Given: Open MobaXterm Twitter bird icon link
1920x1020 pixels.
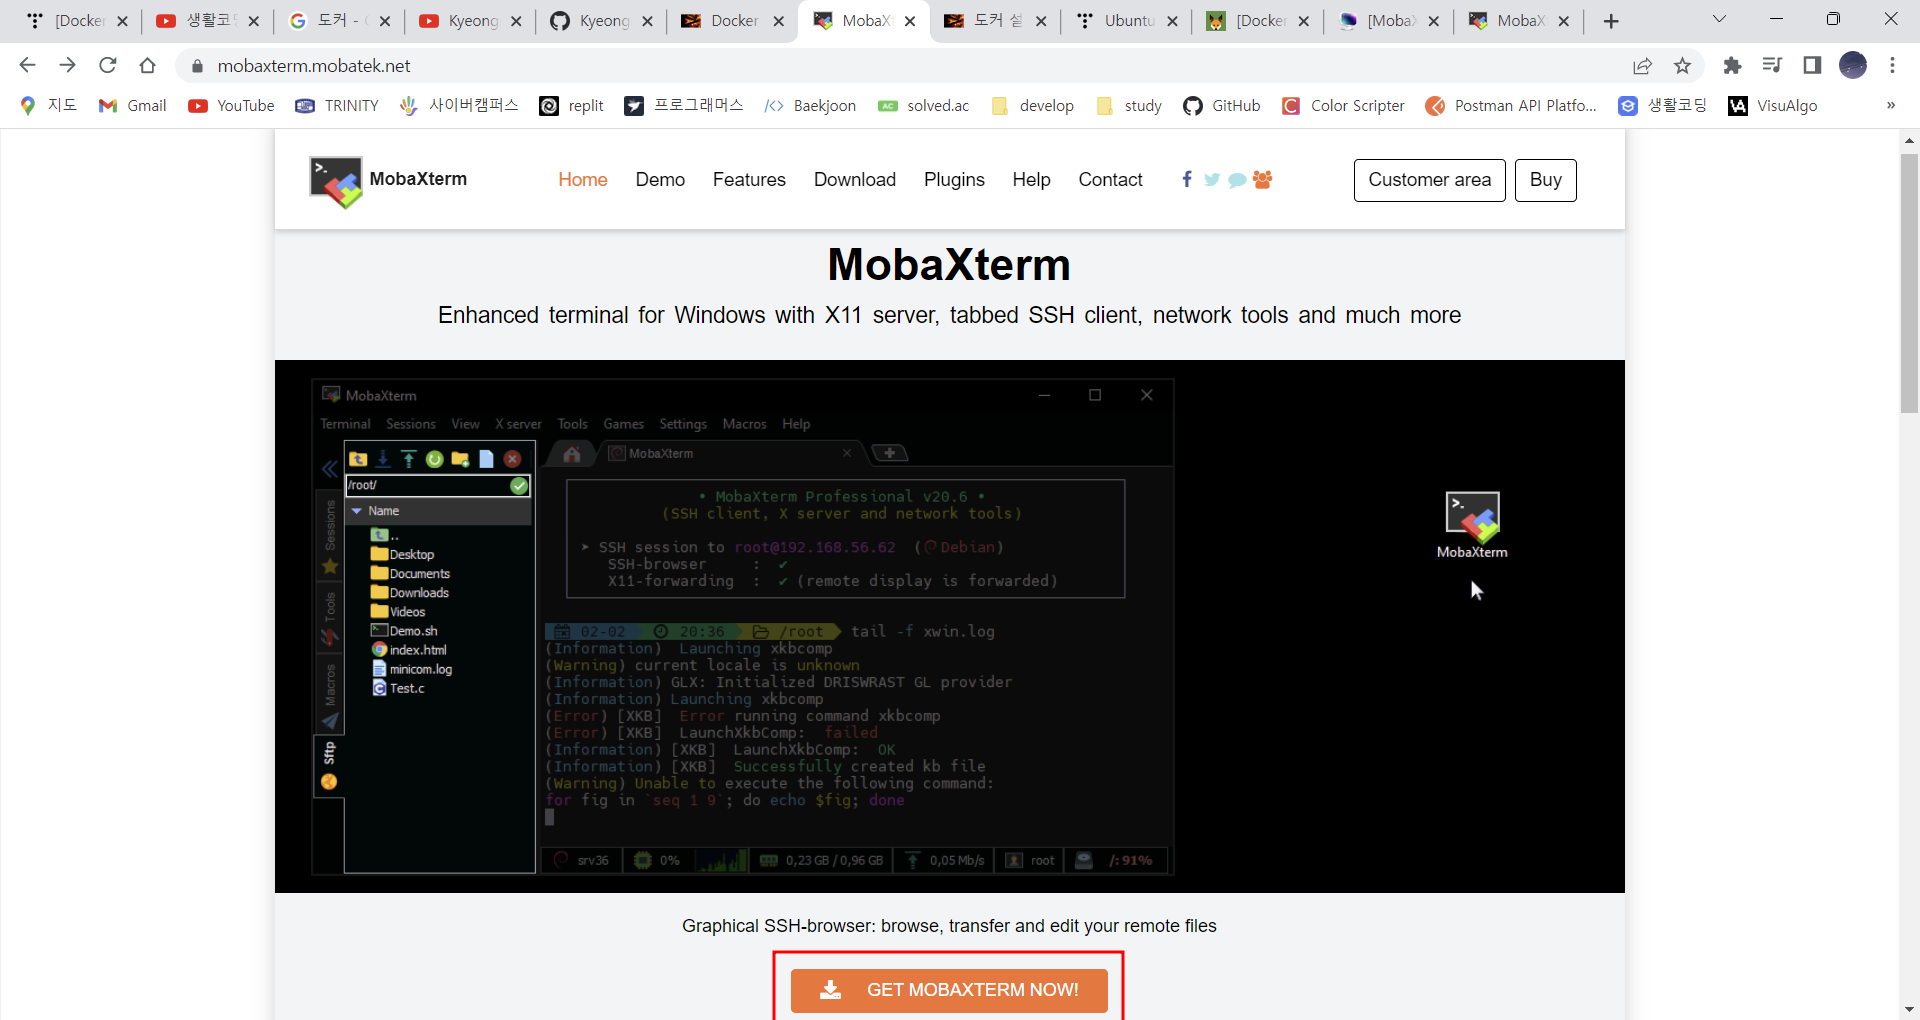Looking at the screenshot, I should [1212, 180].
